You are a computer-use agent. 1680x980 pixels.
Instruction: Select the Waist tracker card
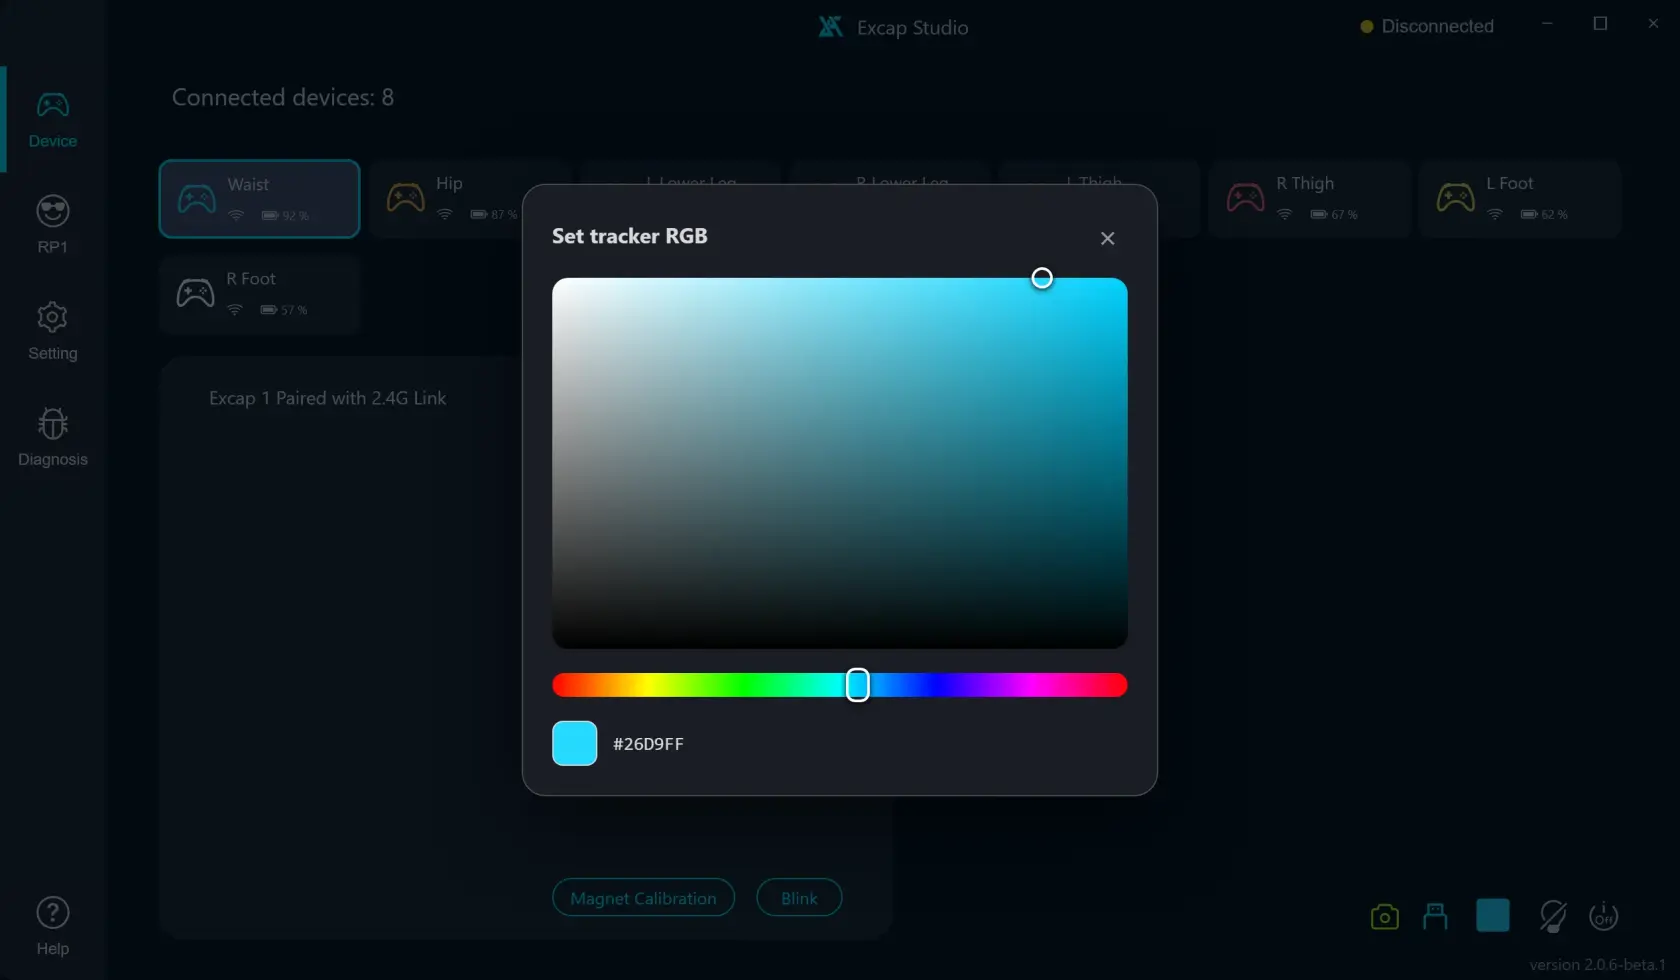(x=259, y=198)
